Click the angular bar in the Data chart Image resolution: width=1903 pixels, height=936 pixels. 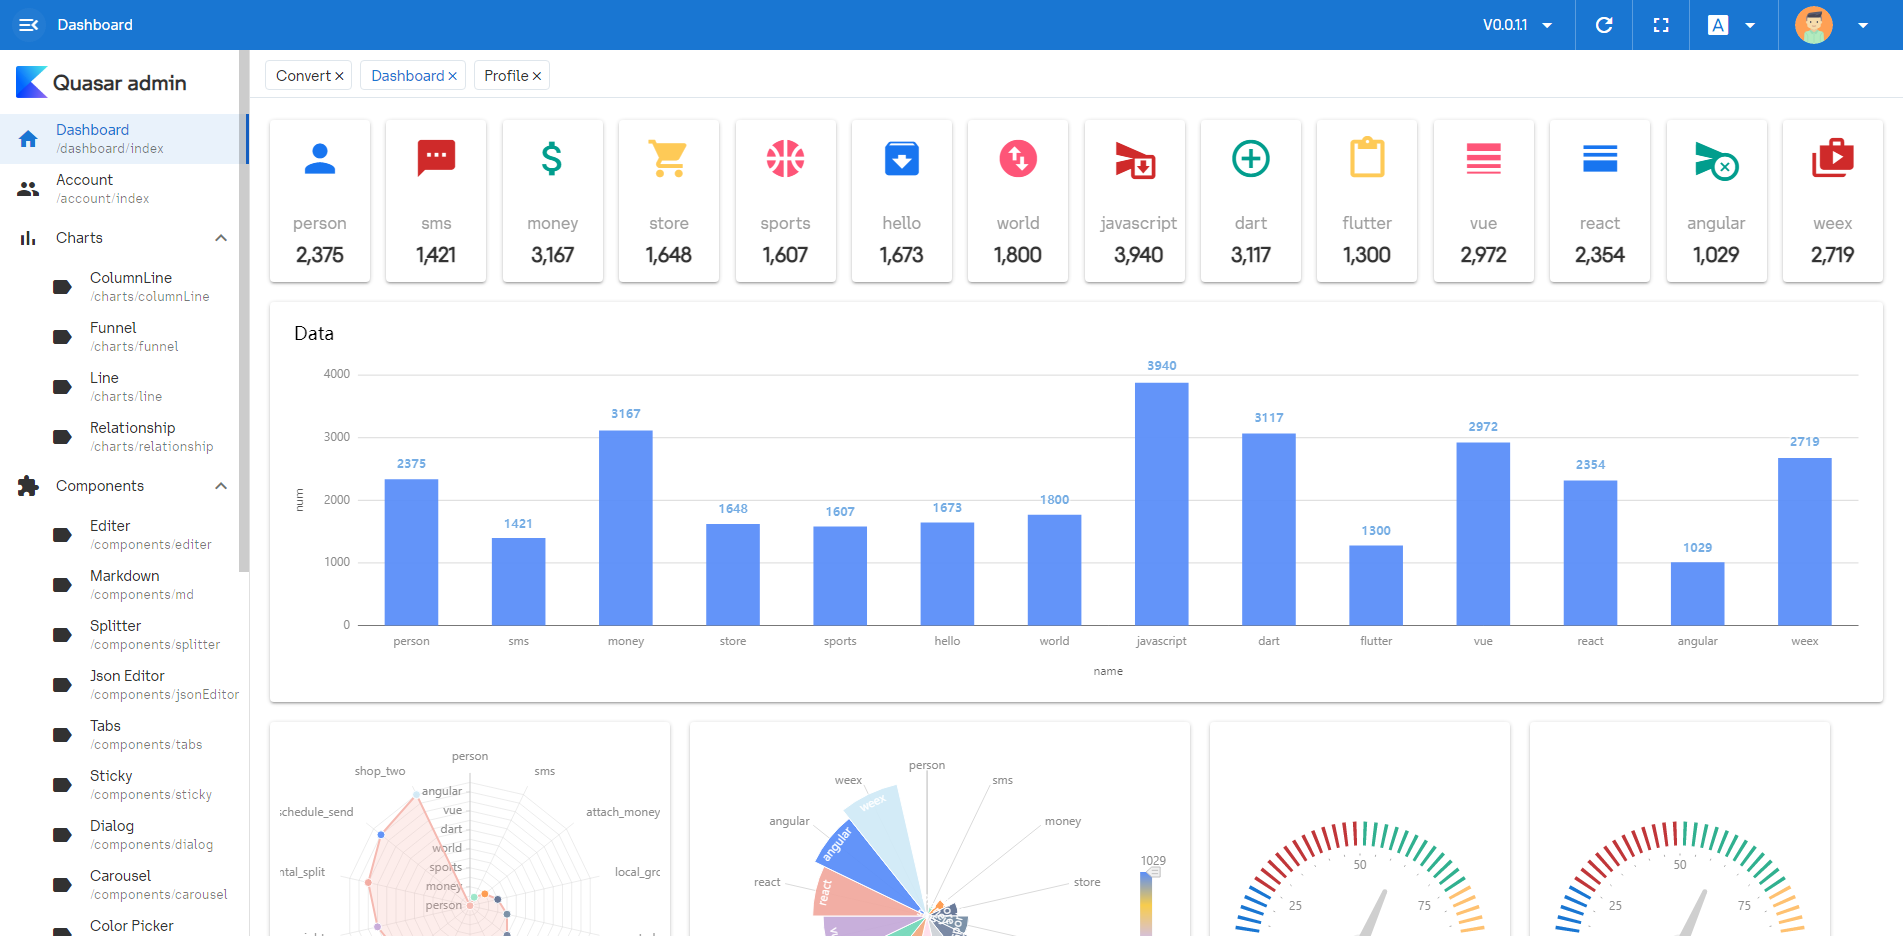click(x=1697, y=594)
